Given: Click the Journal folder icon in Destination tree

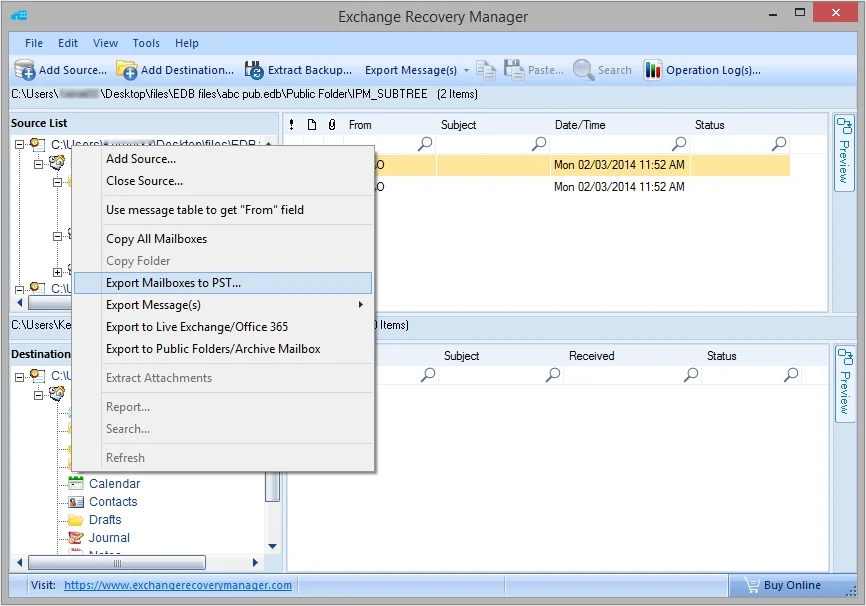Looking at the screenshot, I should 77,537.
